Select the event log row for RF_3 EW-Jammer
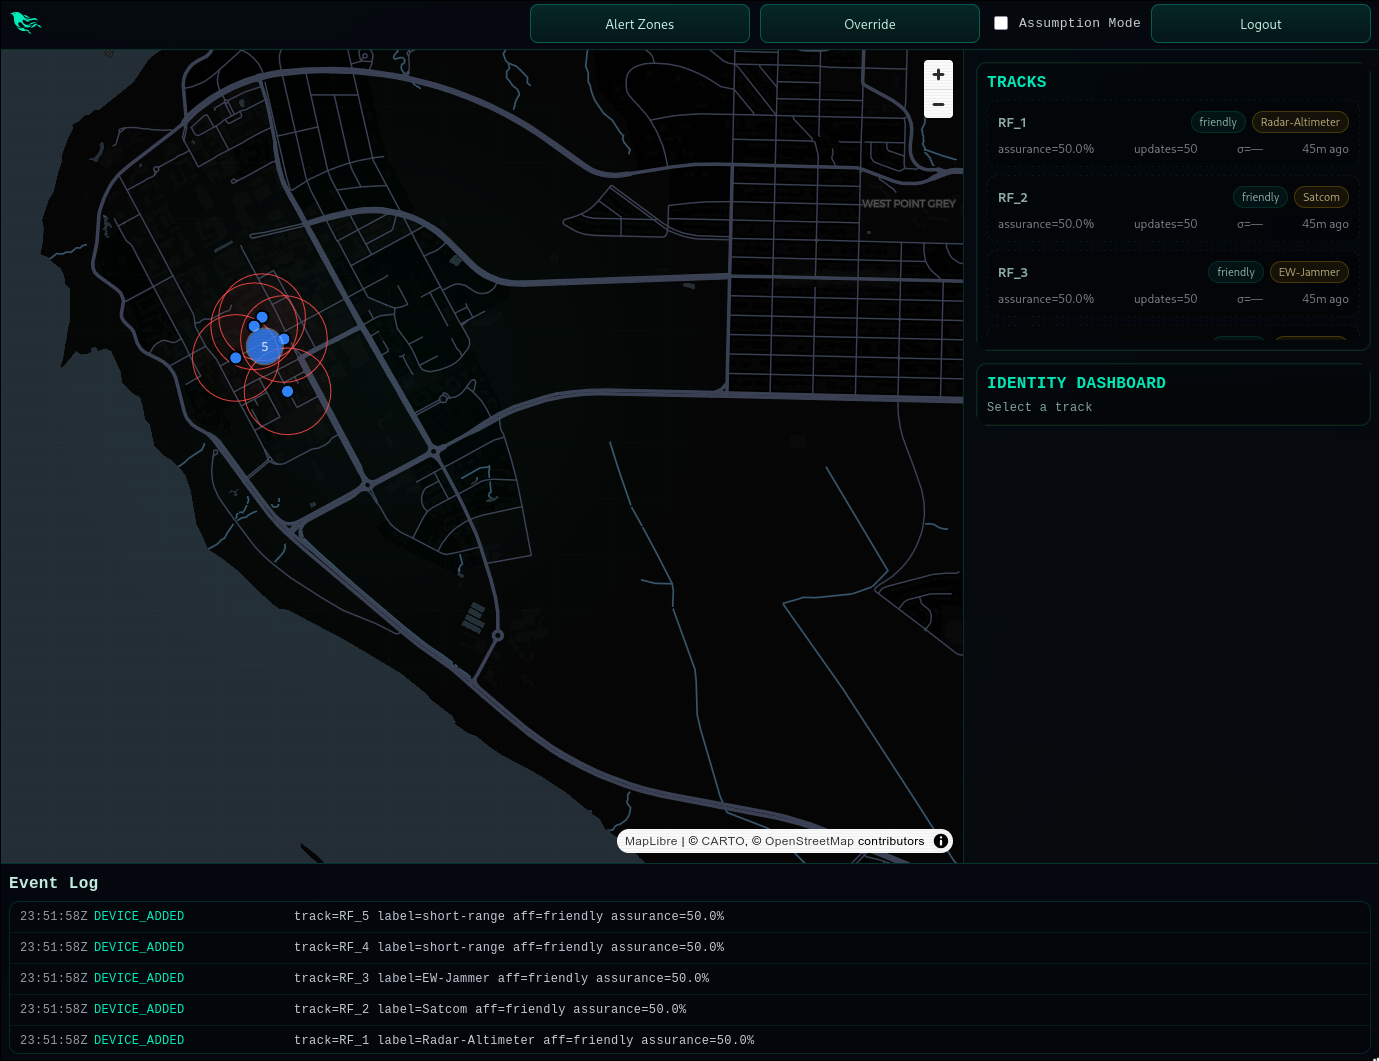Image resolution: width=1379 pixels, height=1061 pixels. [689, 979]
